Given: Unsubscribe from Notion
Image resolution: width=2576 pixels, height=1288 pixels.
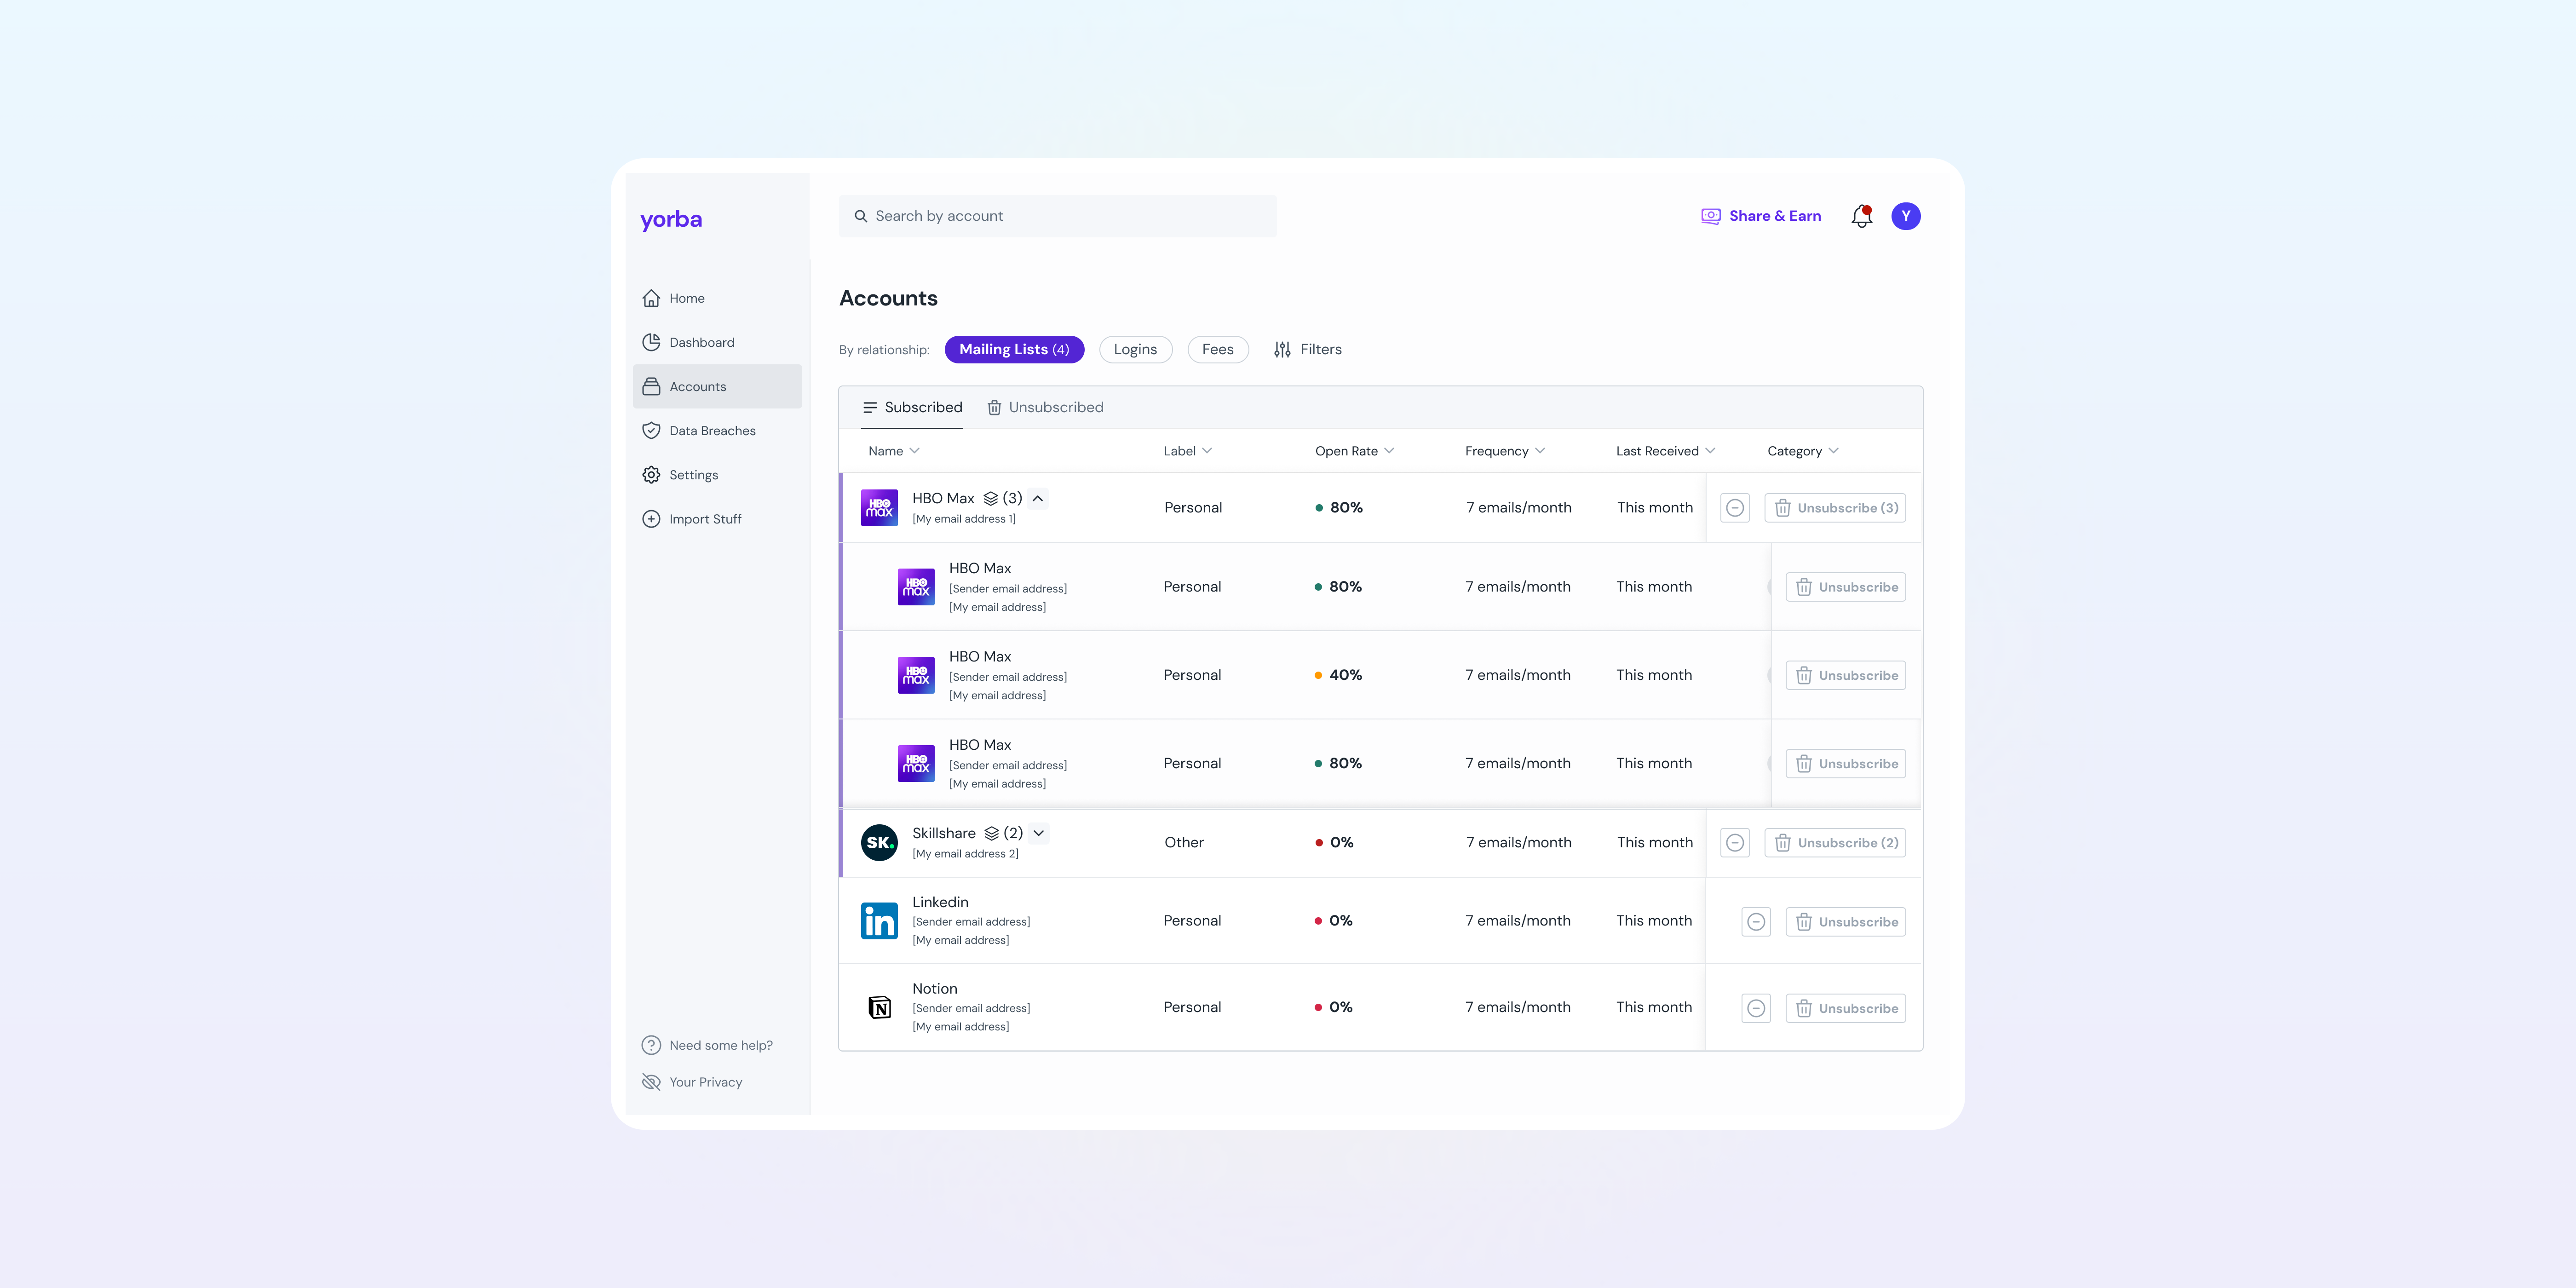Looking at the screenshot, I should coord(1846,1008).
